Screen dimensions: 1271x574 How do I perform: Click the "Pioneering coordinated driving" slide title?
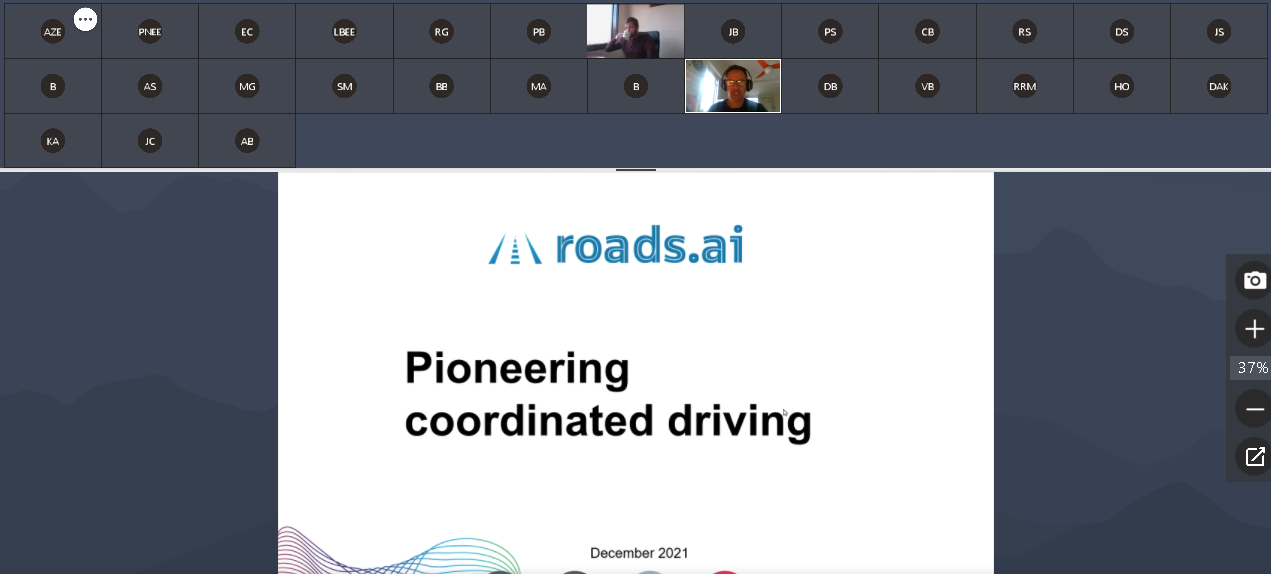608,395
